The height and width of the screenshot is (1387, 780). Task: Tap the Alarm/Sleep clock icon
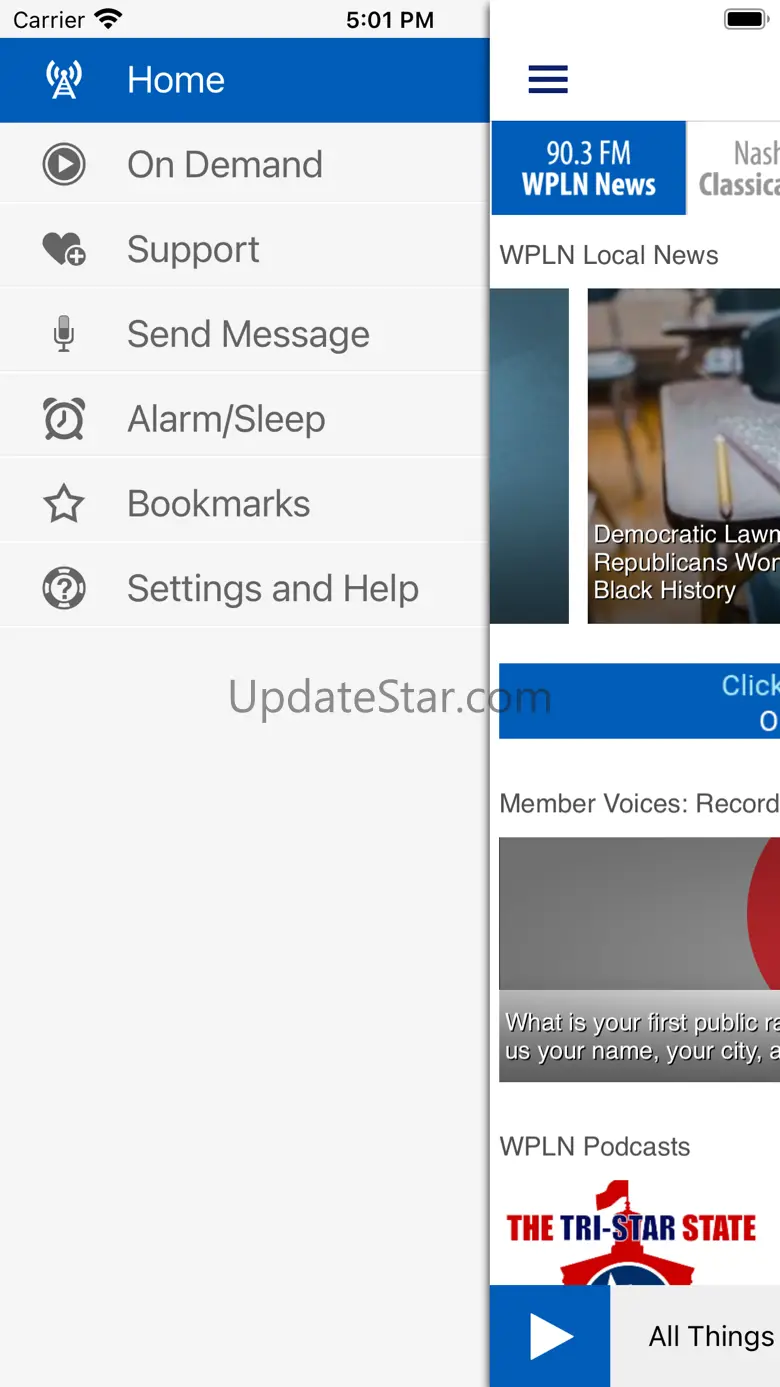(x=64, y=419)
